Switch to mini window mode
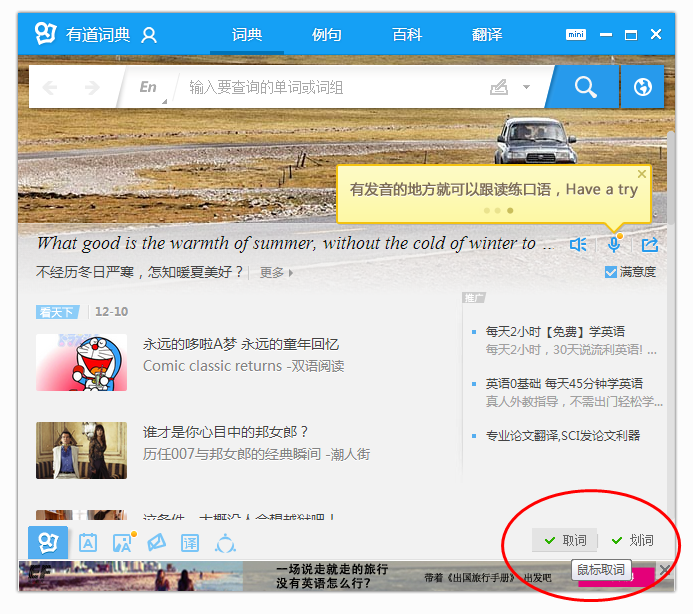693x614 pixels. 576,34
